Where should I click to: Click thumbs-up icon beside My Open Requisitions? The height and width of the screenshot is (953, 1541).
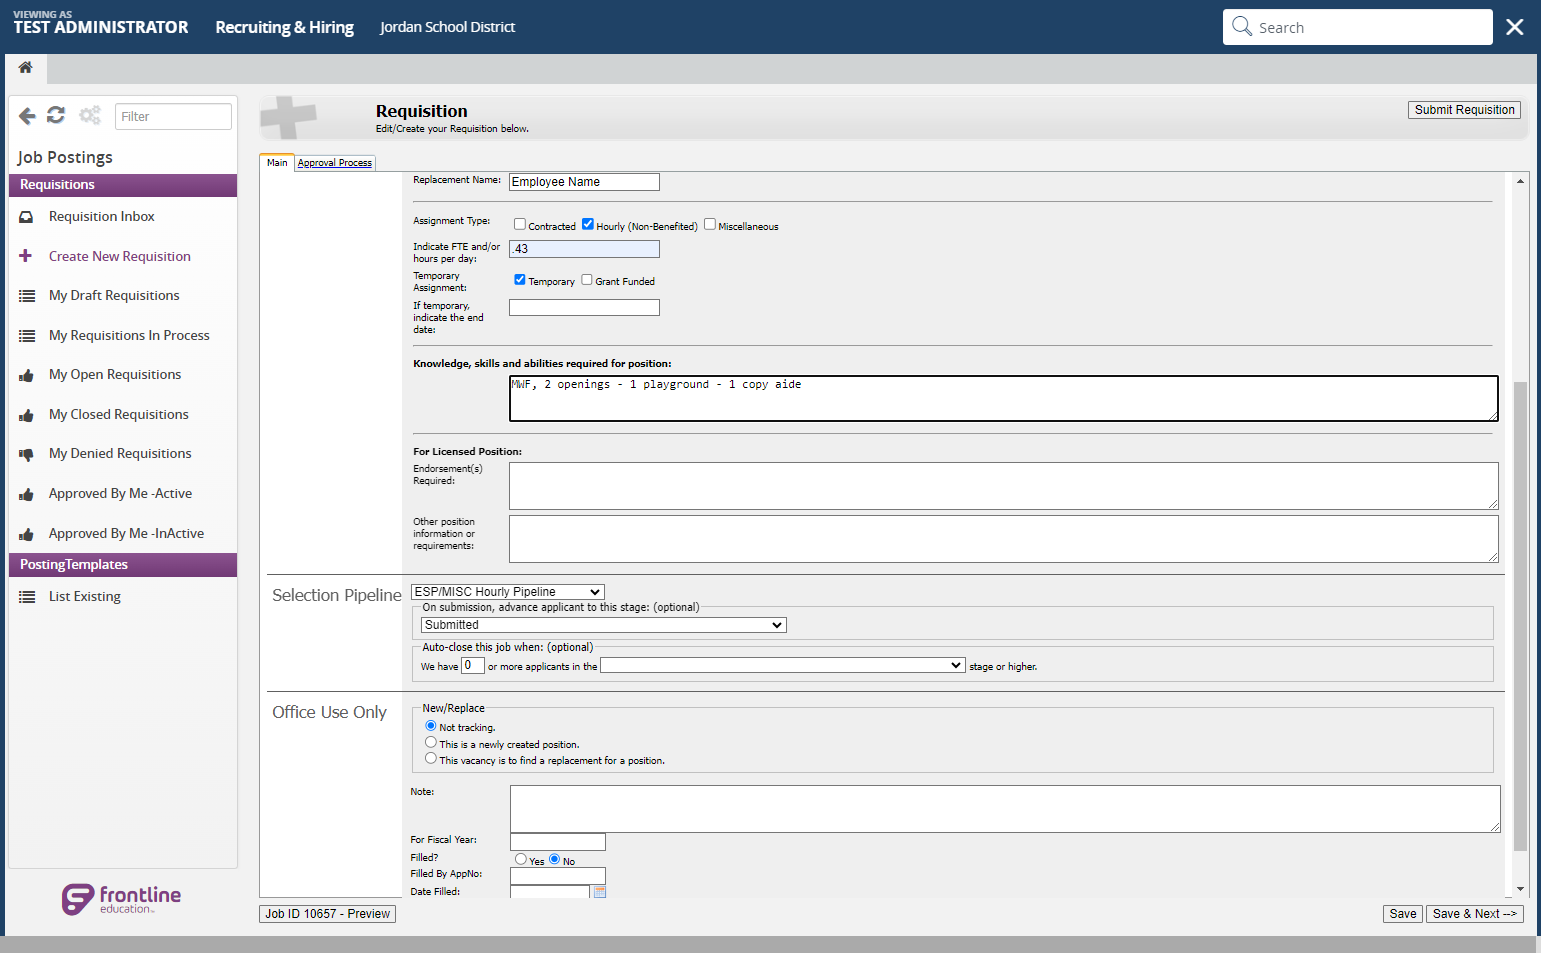[27, 375]
